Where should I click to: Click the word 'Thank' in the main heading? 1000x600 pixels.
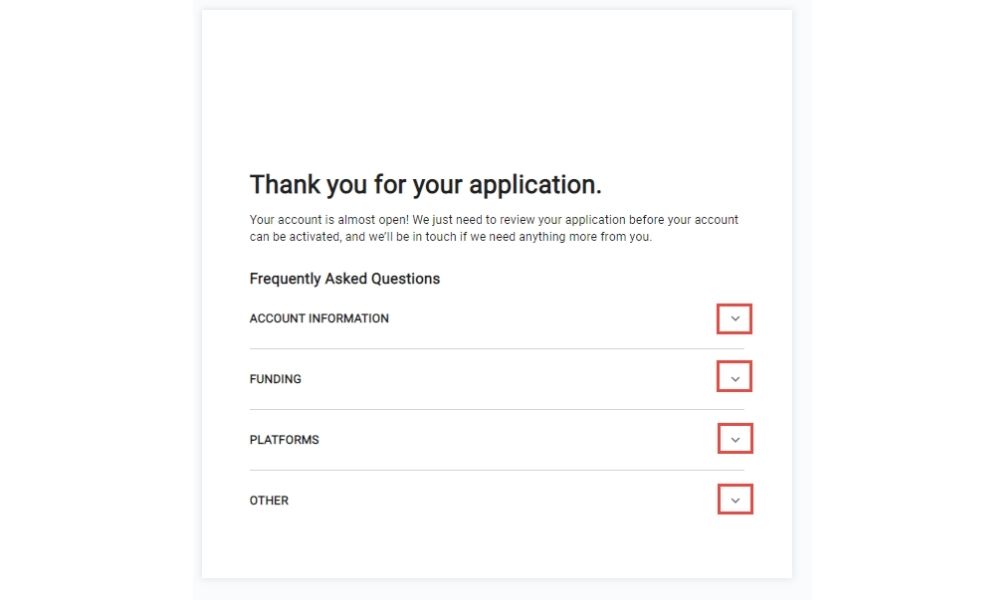[285, 185]
